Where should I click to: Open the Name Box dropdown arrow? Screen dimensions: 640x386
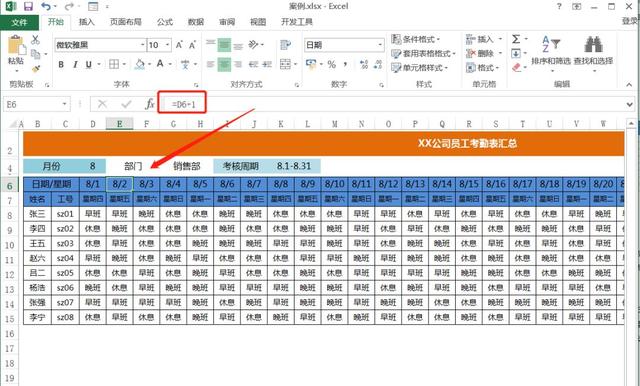[64, 104]
